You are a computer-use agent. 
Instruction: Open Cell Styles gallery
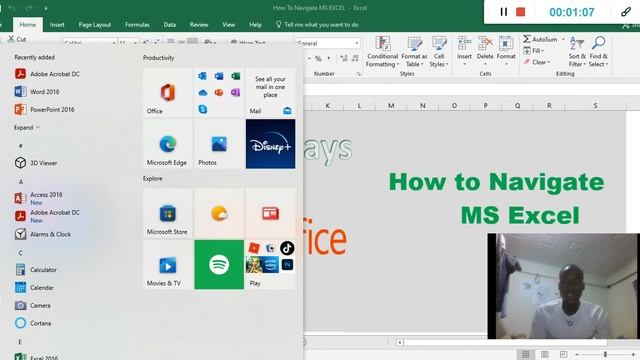(x=439, y=52)
